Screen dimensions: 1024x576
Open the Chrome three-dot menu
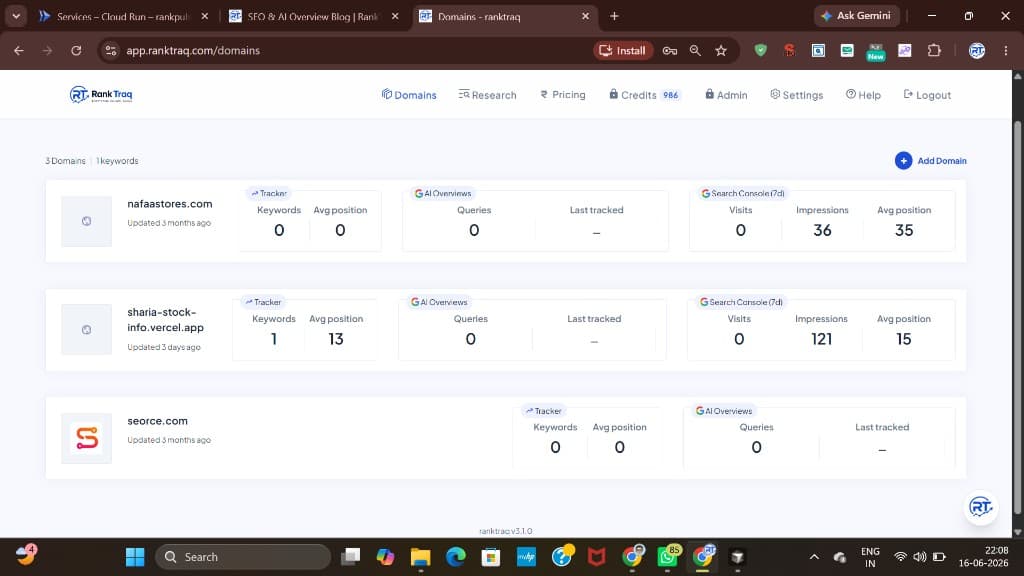click(1006, 50)
